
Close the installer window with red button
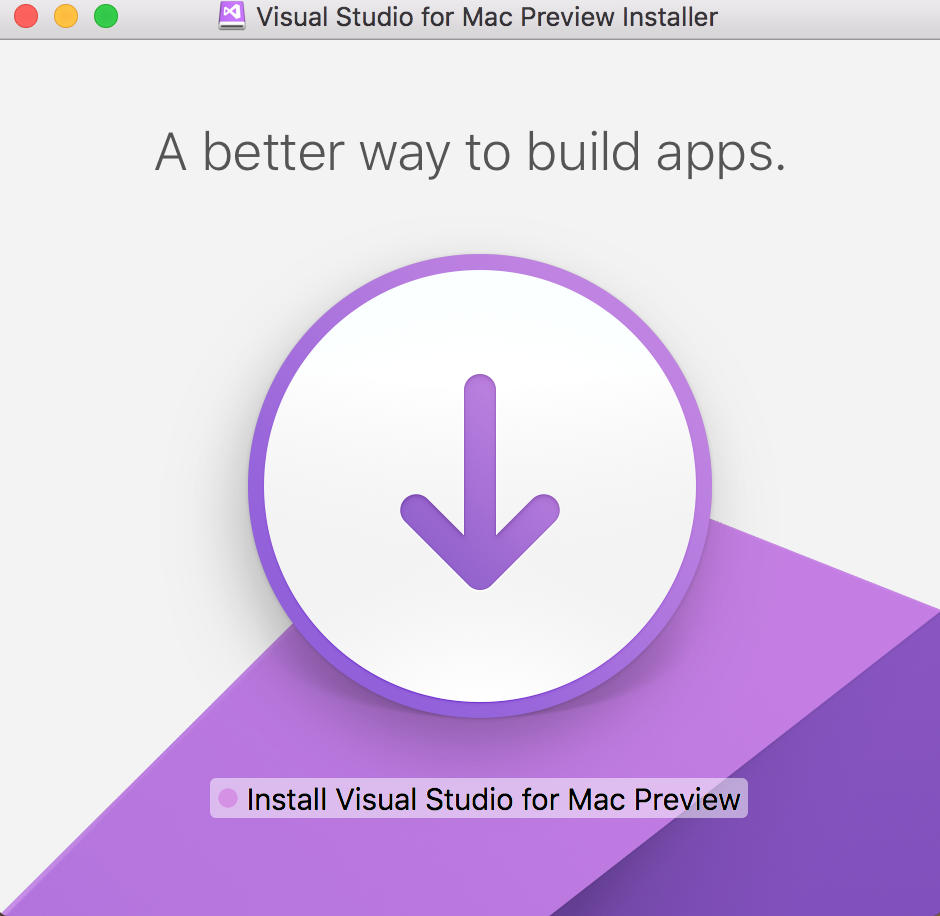[x=26, y=16]
